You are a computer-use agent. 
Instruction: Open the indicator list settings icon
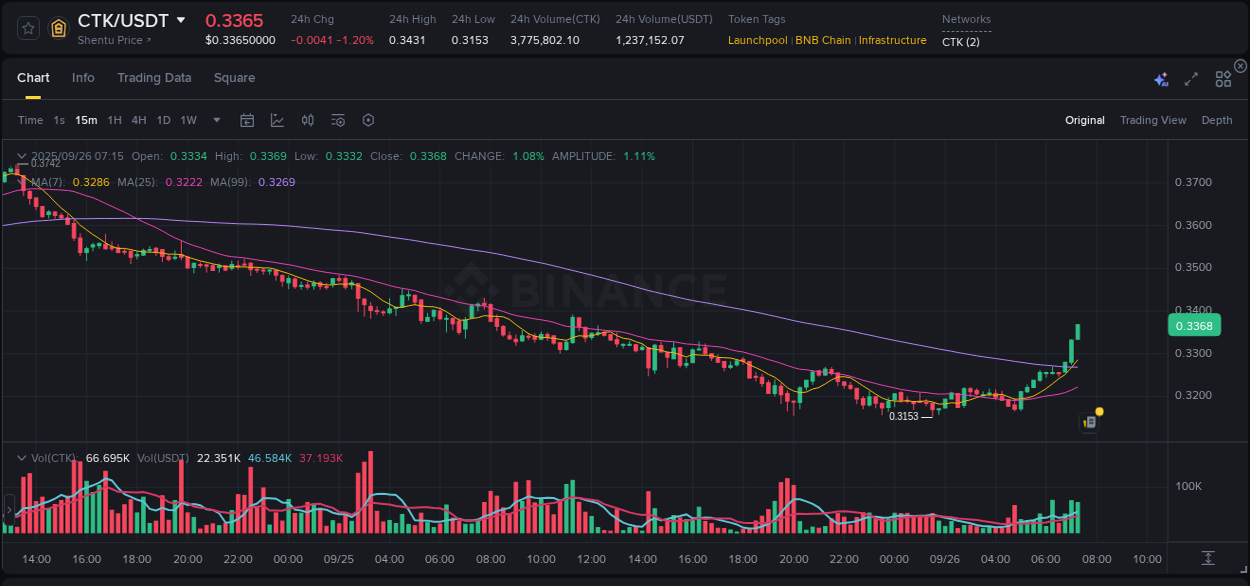[337, 119]
